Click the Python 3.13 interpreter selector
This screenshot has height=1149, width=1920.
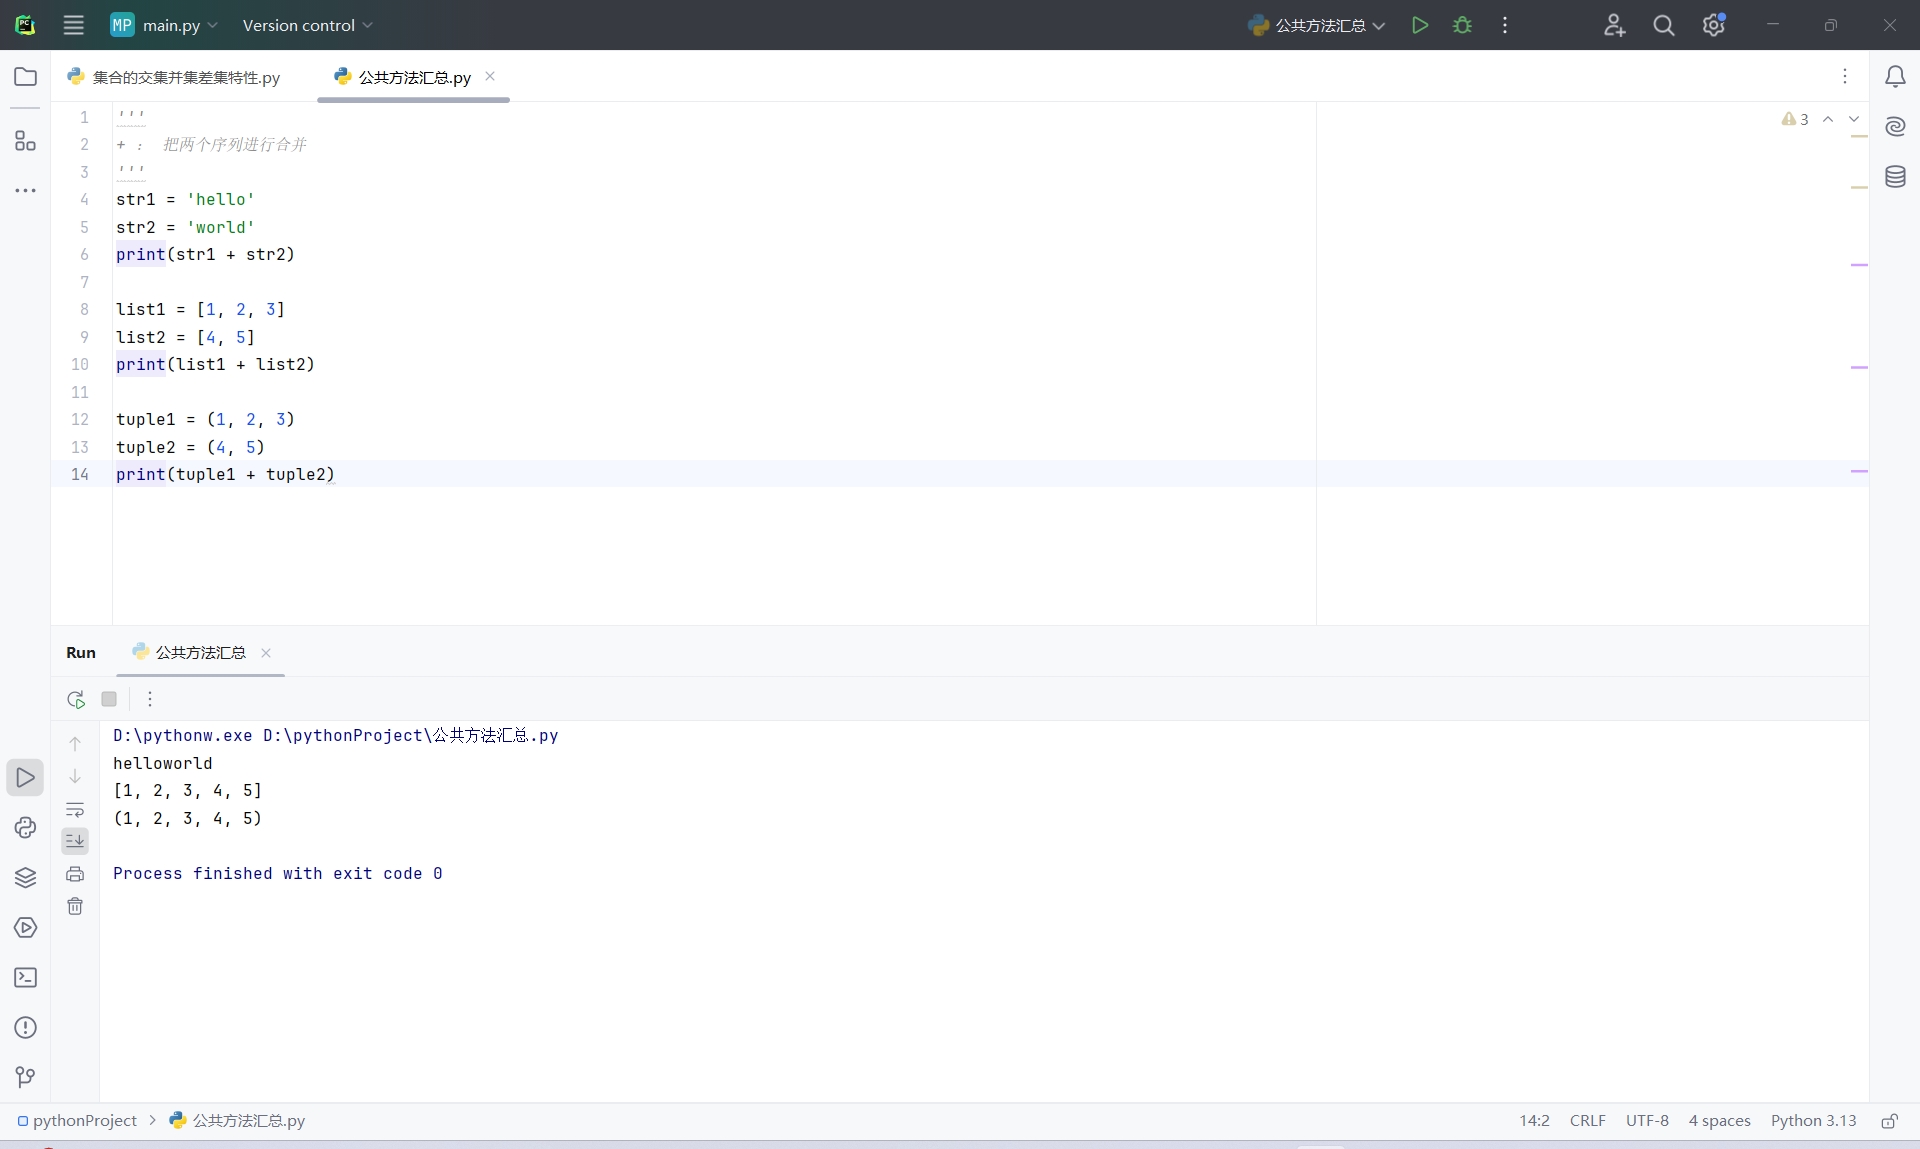(x=1813, y=1120)
